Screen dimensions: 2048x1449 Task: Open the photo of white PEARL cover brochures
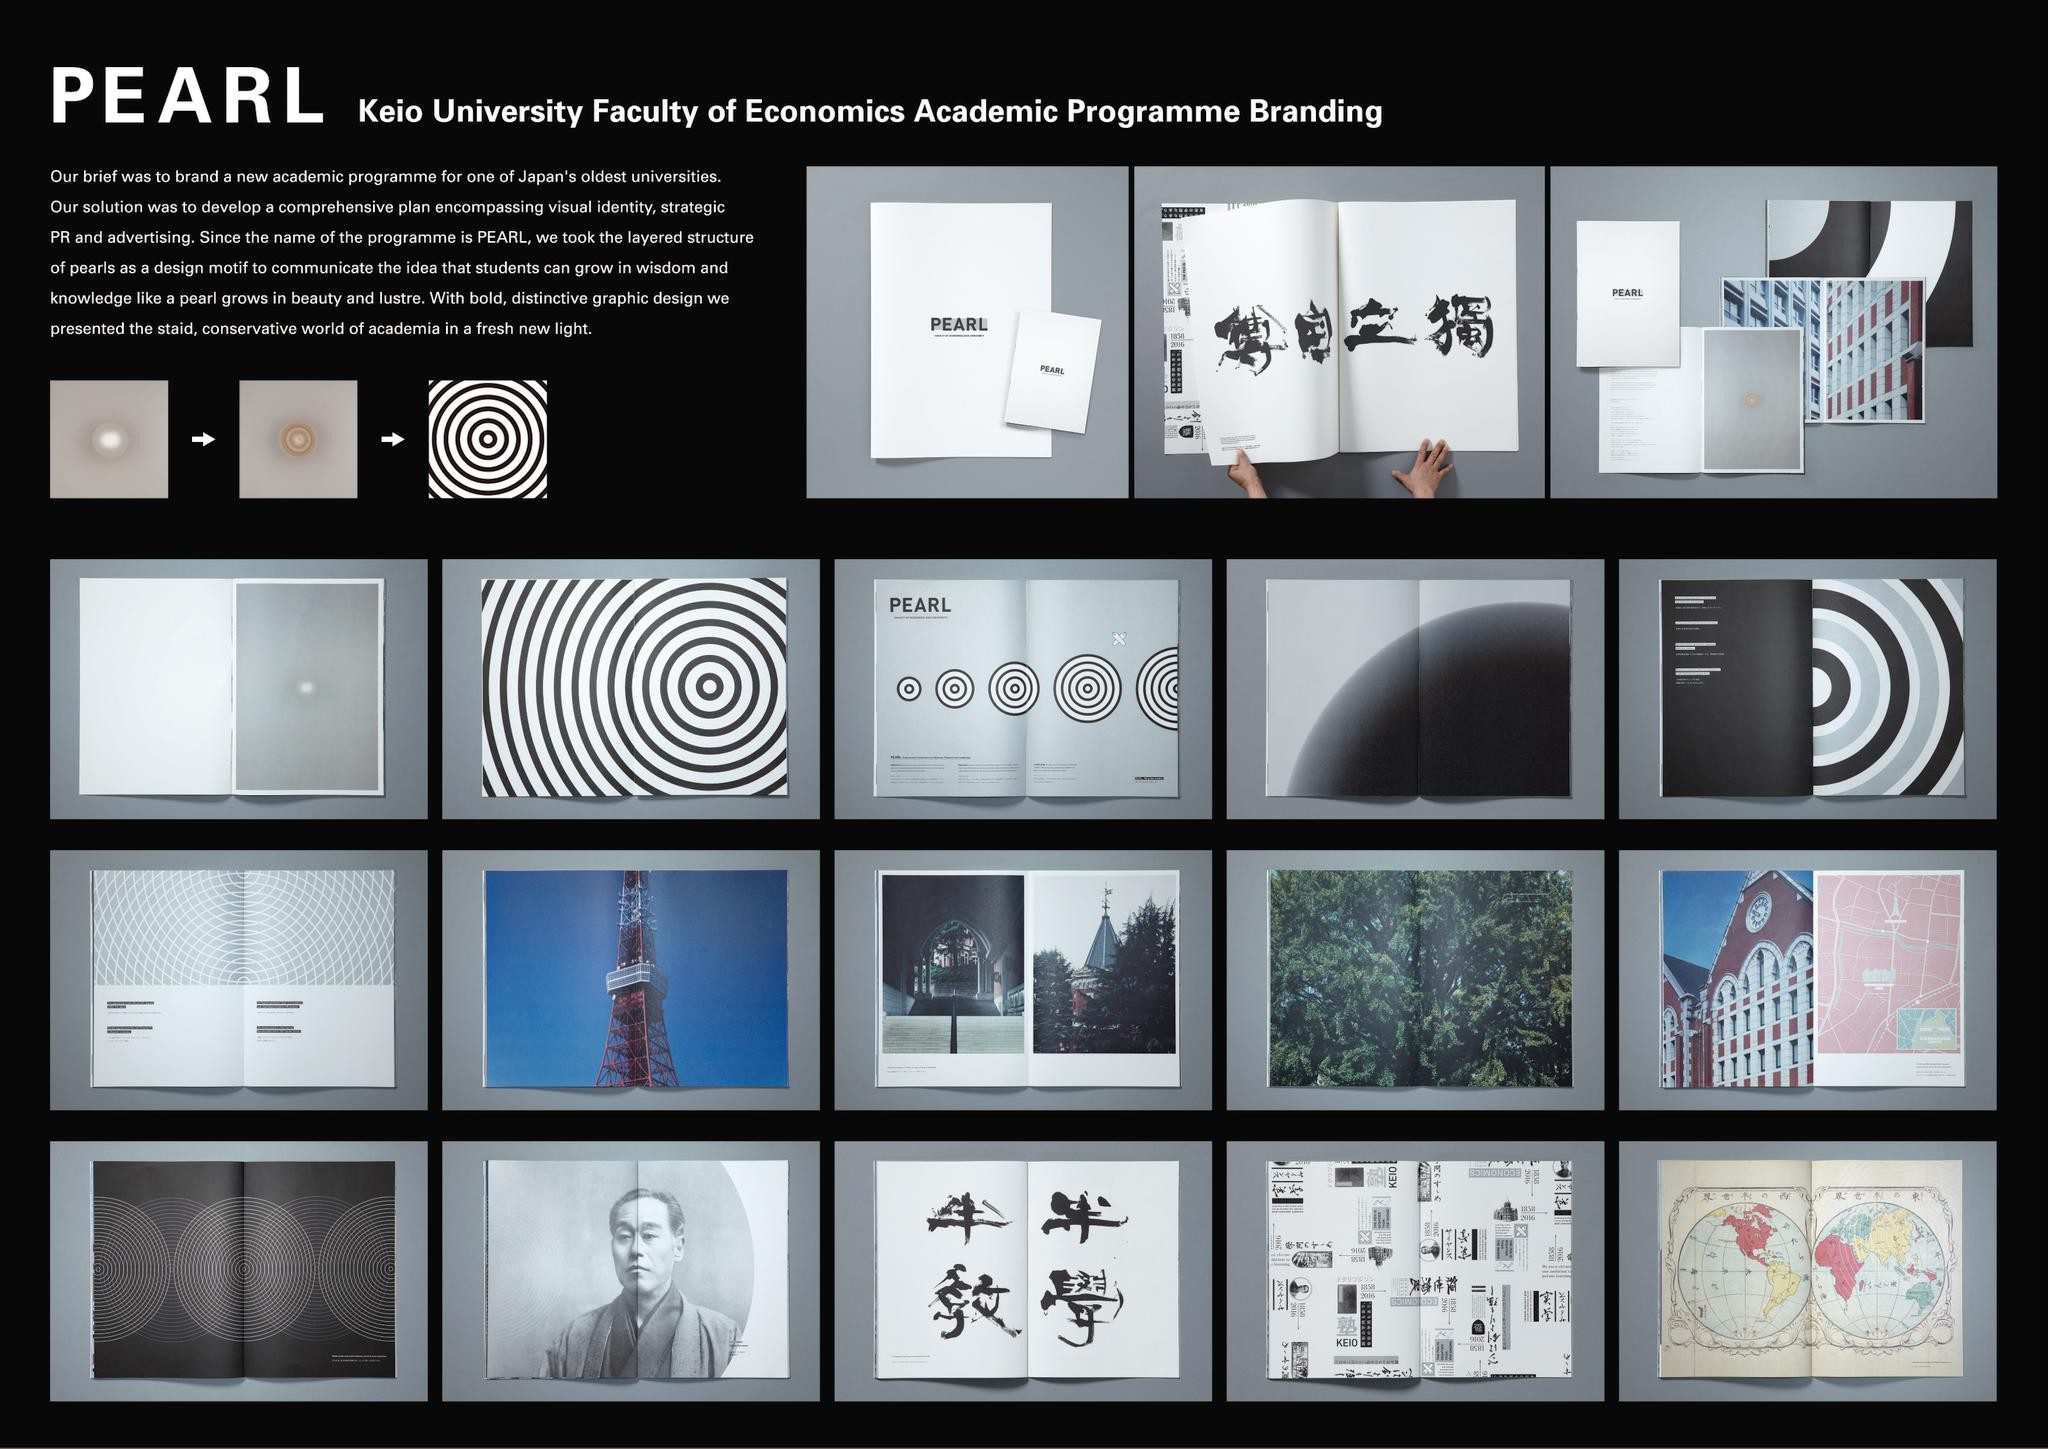(967, 332)
